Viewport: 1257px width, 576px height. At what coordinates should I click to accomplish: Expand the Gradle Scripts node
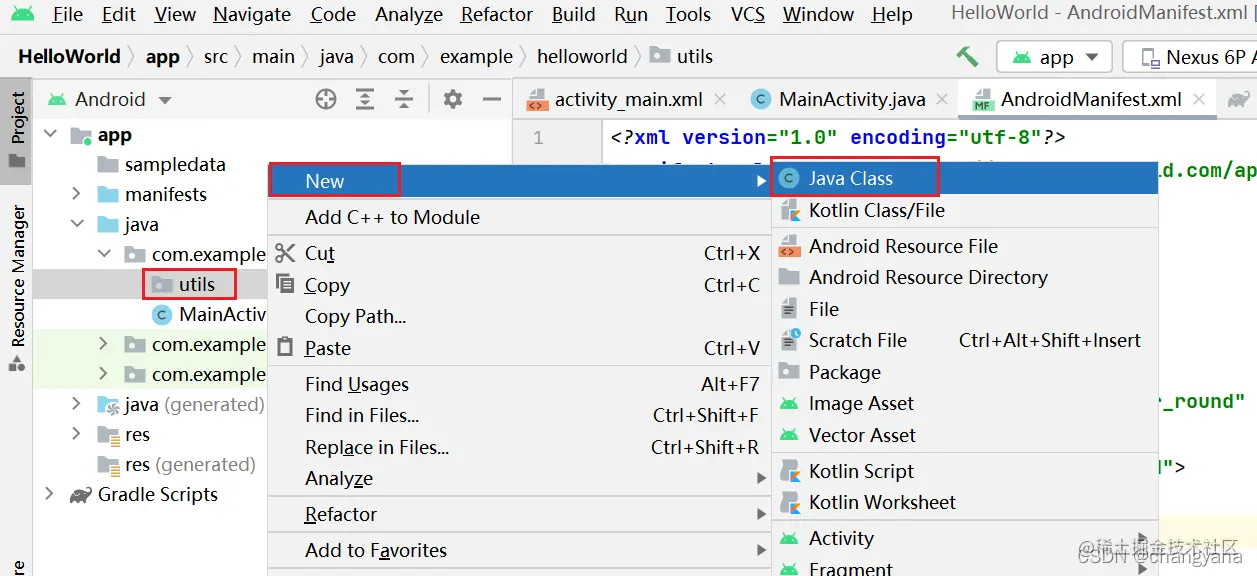click(50, 494)
